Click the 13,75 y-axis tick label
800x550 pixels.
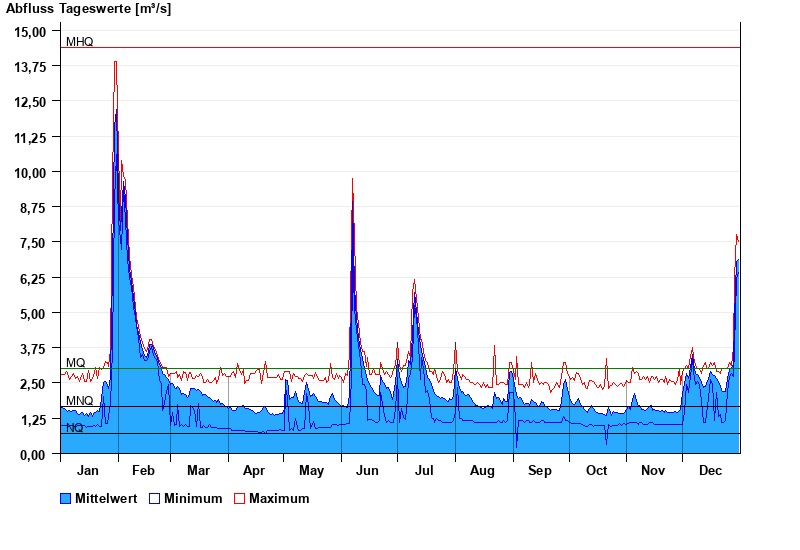click(31, 66)
